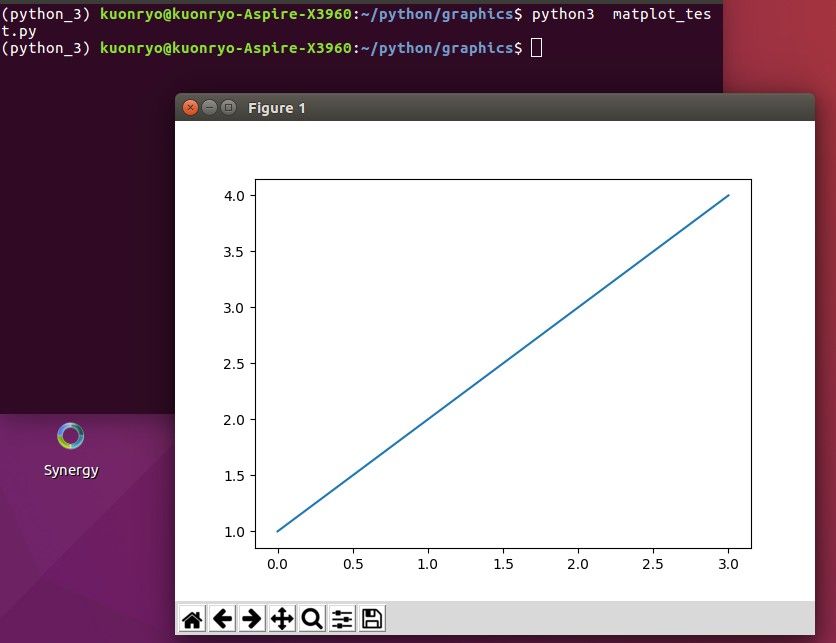Viewport: 836px width, 643px height.
Task: Click the Synergy label text on the desktop
Action: [71, 470]
